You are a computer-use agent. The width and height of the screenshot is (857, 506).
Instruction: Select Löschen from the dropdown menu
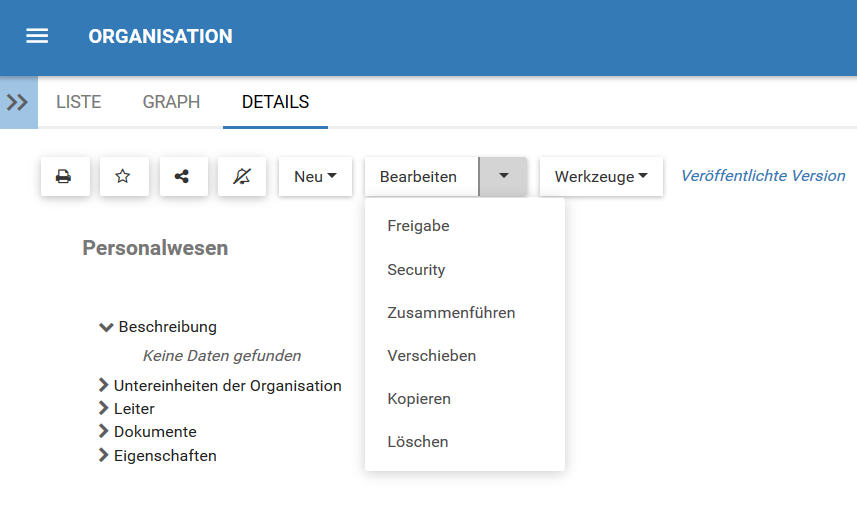417,442
